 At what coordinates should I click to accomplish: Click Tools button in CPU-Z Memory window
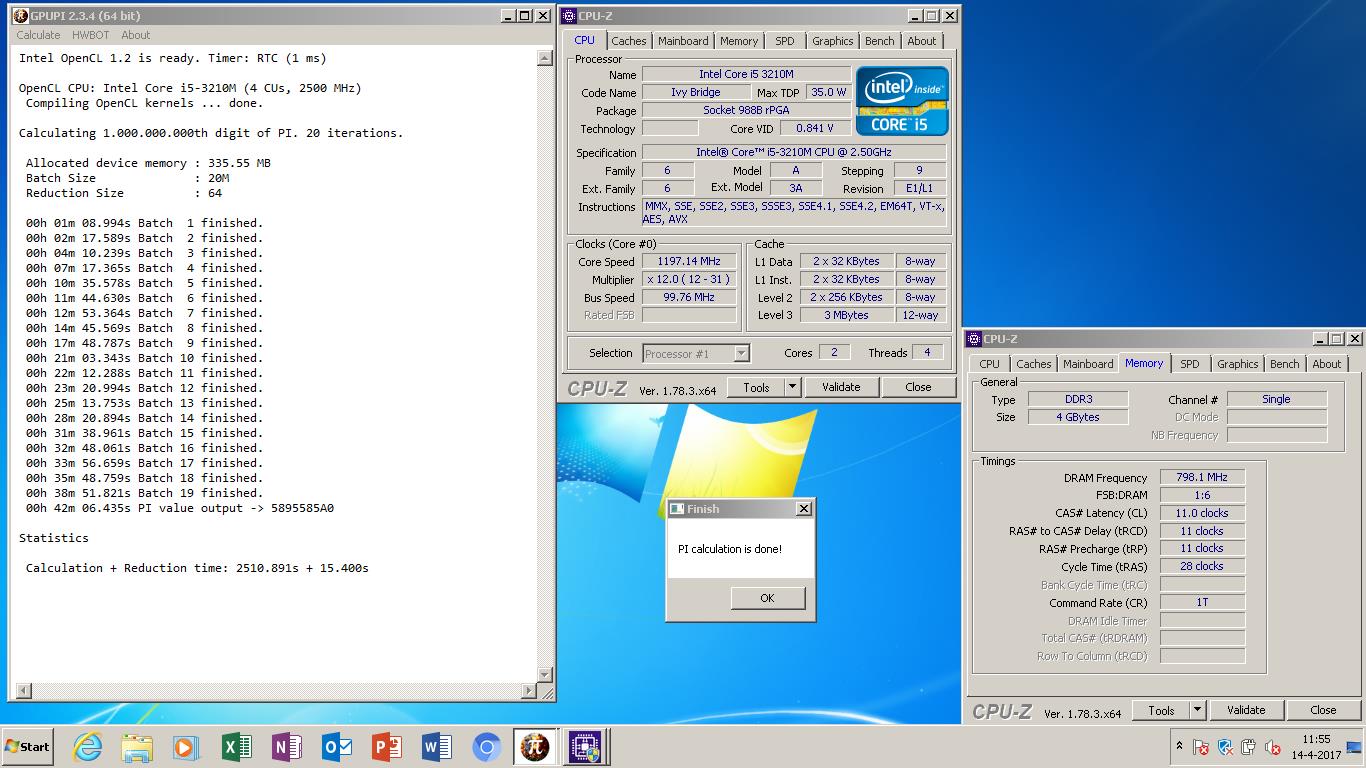[x=1161, y=710]
